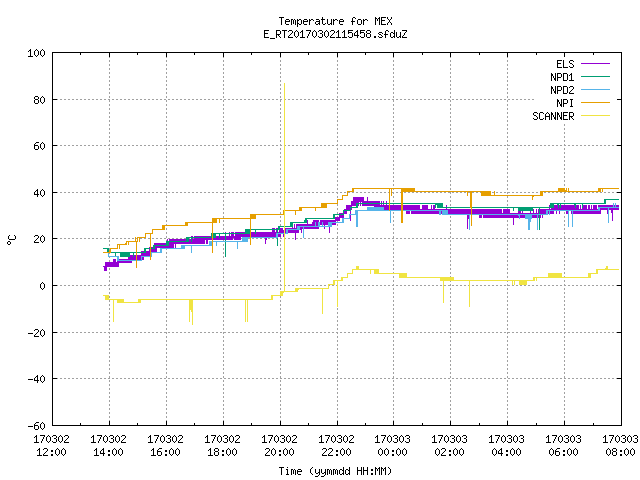Click the y-axis label 60
Viewport: 640px width, 480px height.
pos(39,146)
